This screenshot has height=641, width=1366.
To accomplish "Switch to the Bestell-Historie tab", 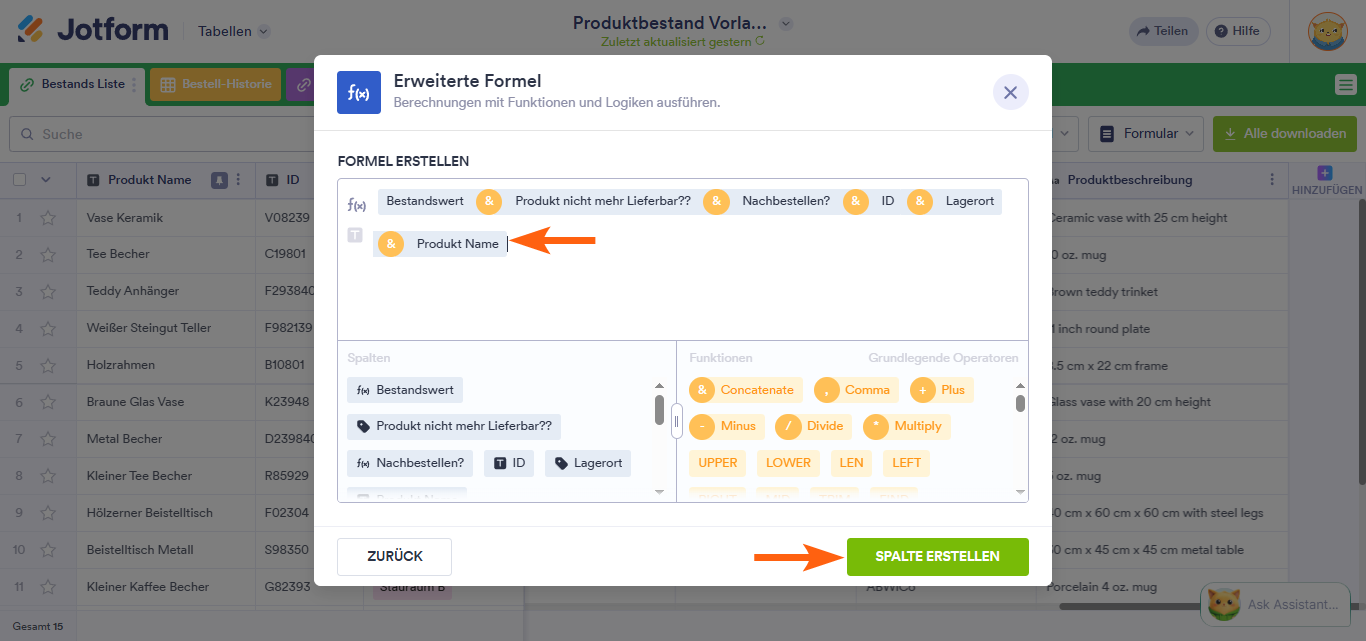I will [x=216, y=85].
